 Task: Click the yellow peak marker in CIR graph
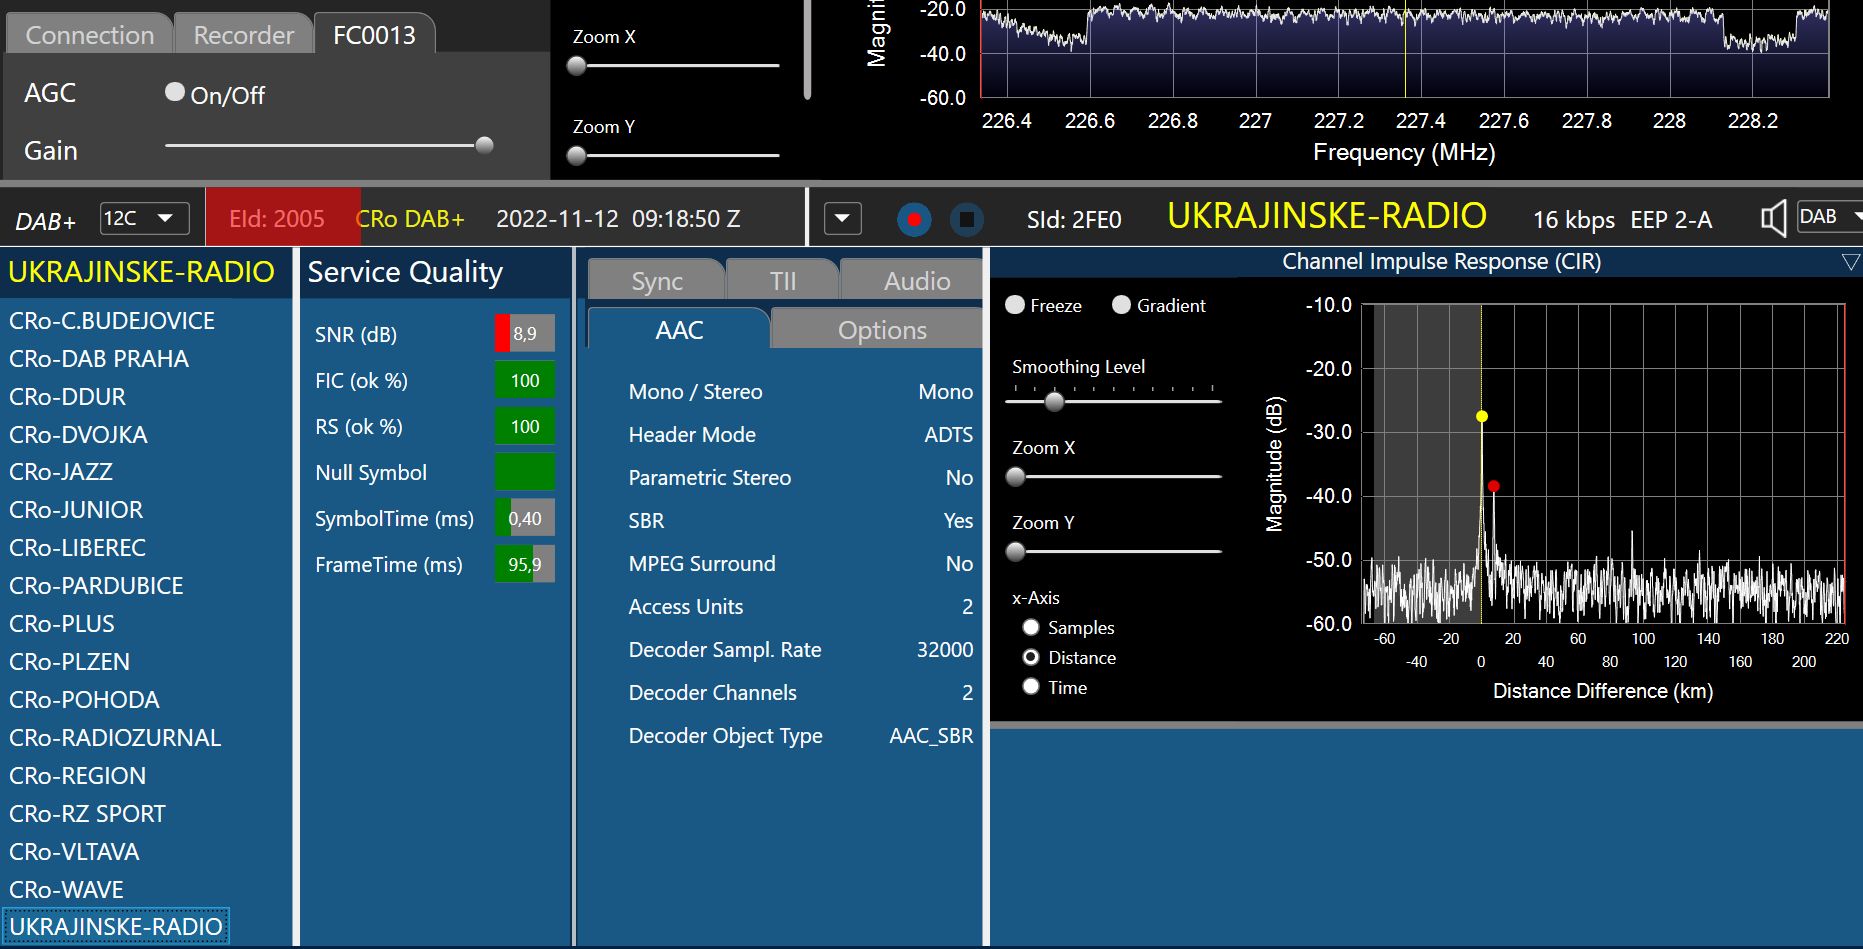tap(1482, 416)
